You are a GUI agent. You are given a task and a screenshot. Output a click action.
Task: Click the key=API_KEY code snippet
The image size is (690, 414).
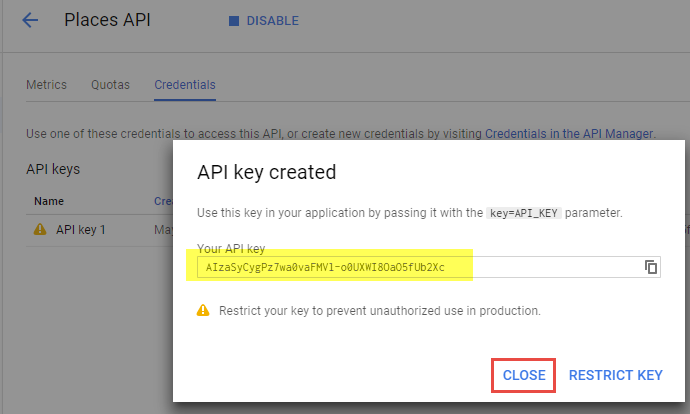[x=524, y=213]
